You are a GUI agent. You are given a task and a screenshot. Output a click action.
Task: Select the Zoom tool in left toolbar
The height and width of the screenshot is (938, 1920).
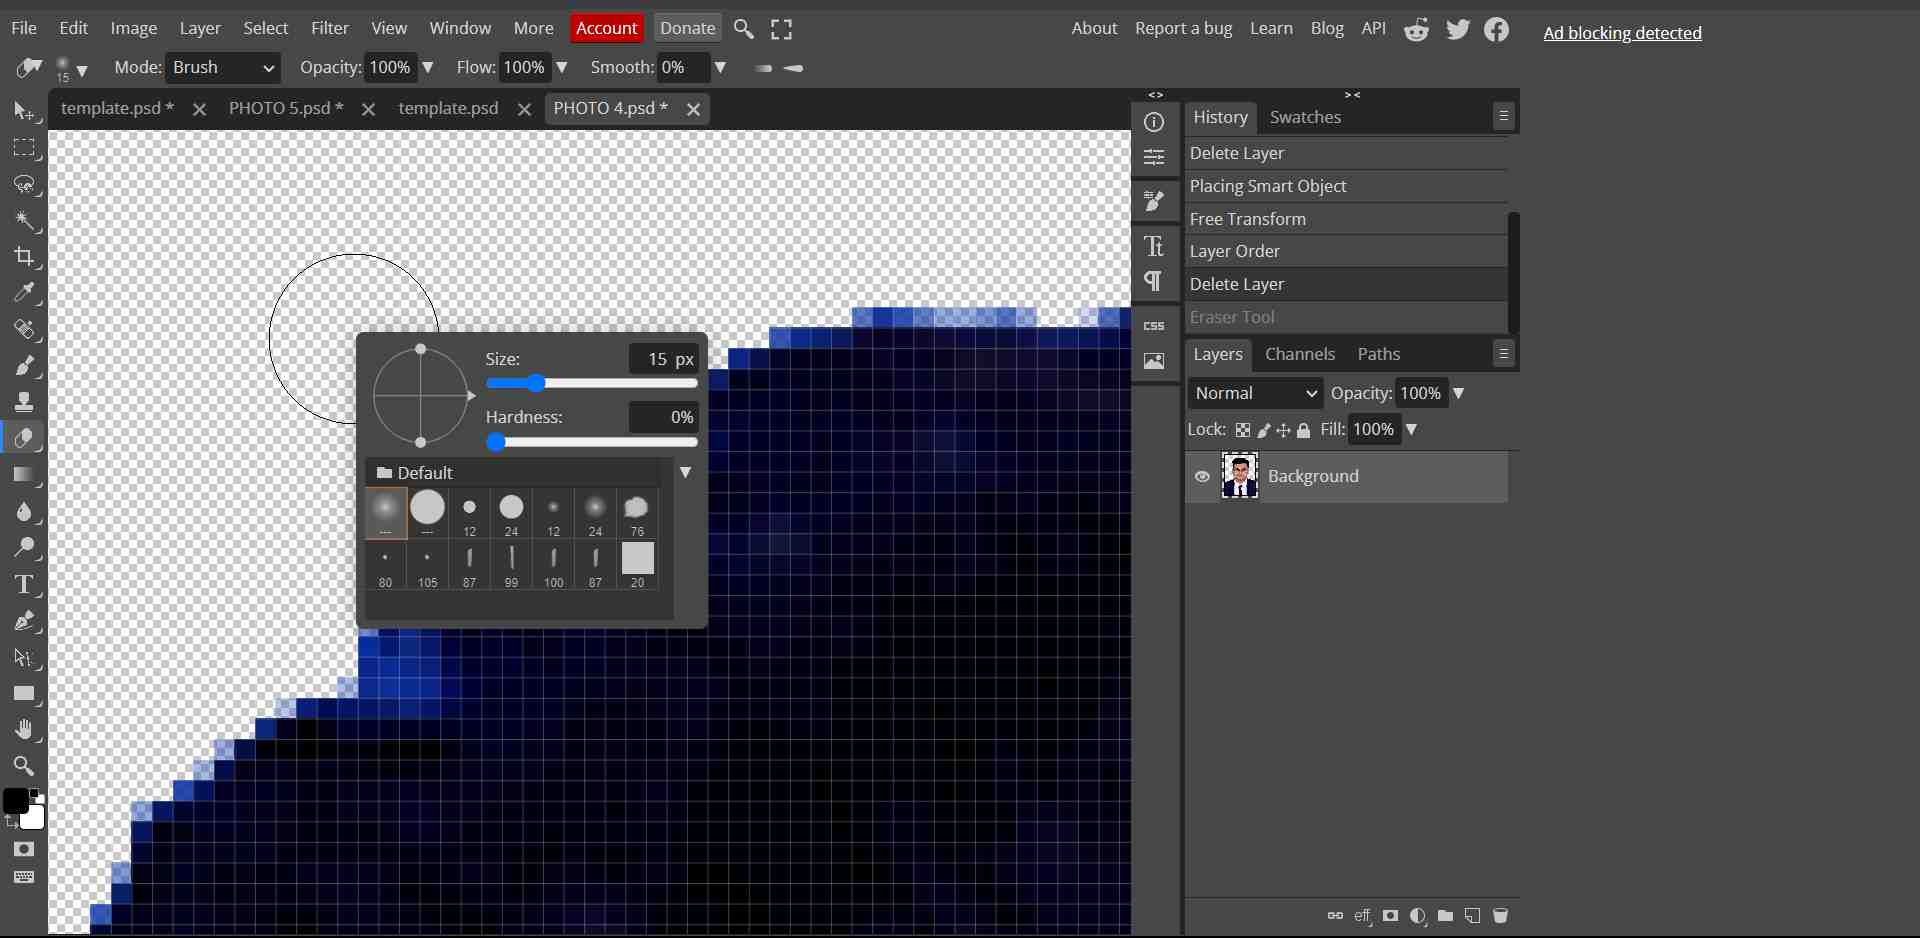24,766
